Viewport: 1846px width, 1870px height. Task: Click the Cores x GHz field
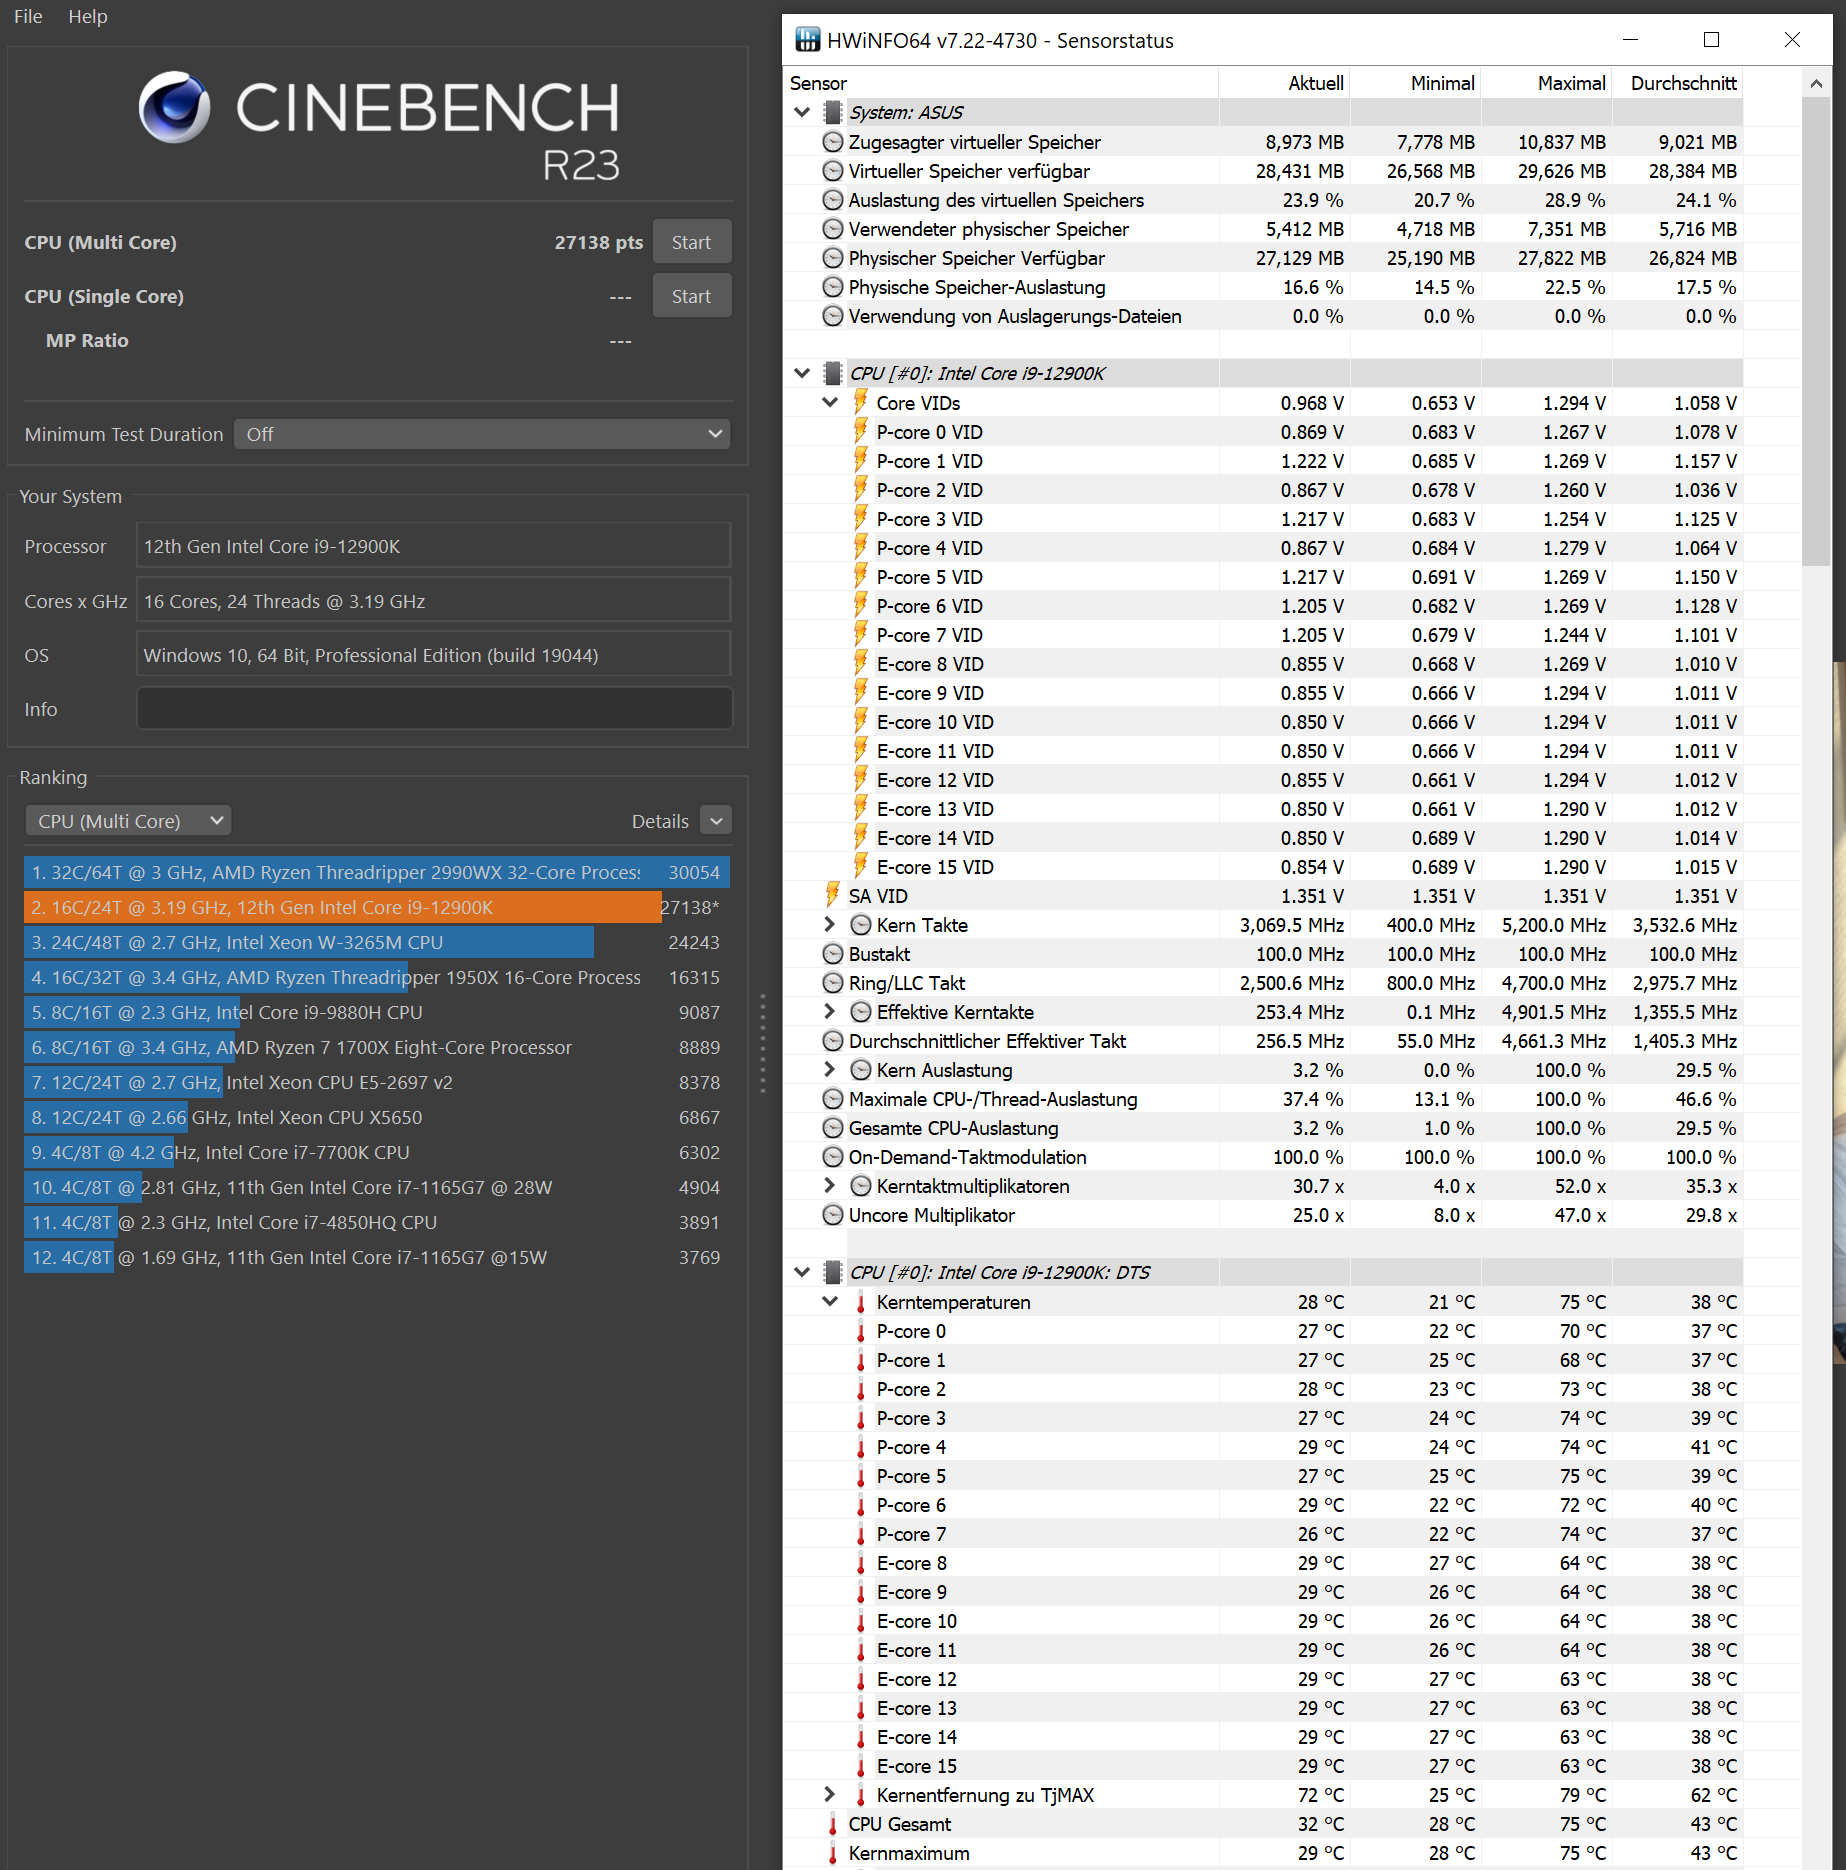click(x=434, y=601)
